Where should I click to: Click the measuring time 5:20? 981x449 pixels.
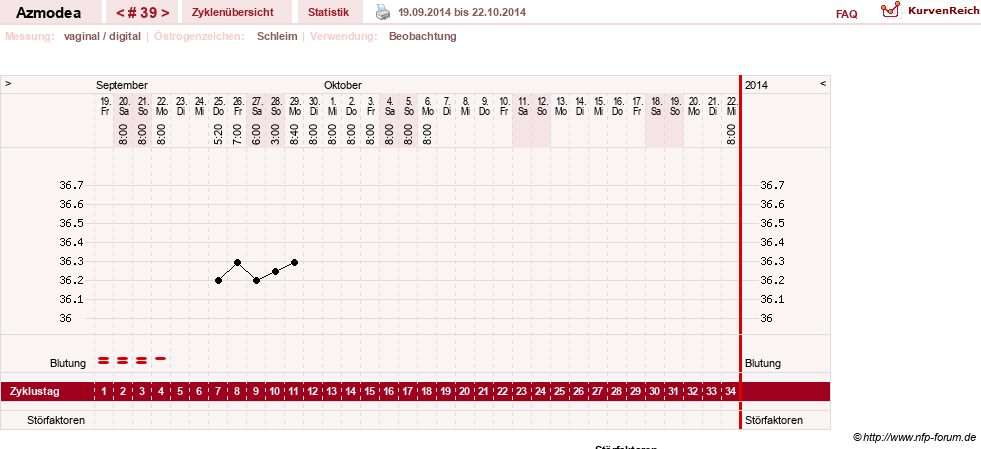(218, 134)
